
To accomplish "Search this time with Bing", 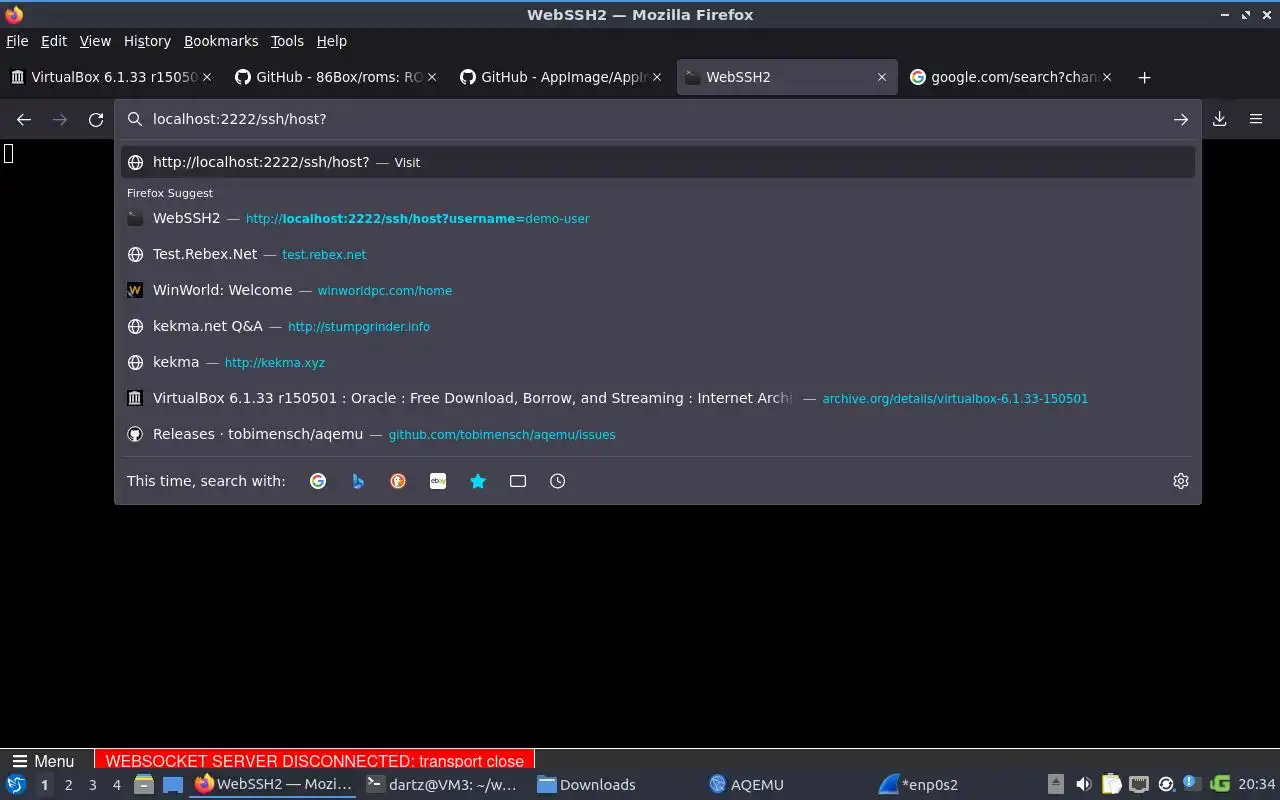I will point(358,481).
